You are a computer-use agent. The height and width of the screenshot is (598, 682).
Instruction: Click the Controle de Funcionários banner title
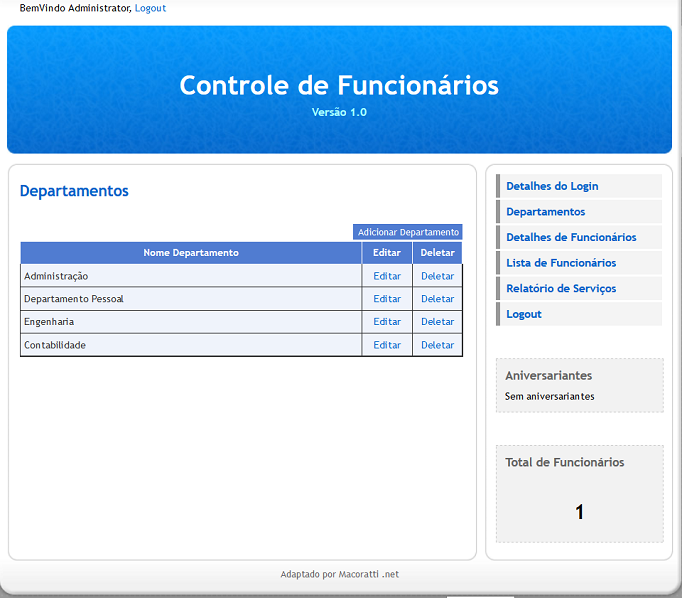(339, 85)
